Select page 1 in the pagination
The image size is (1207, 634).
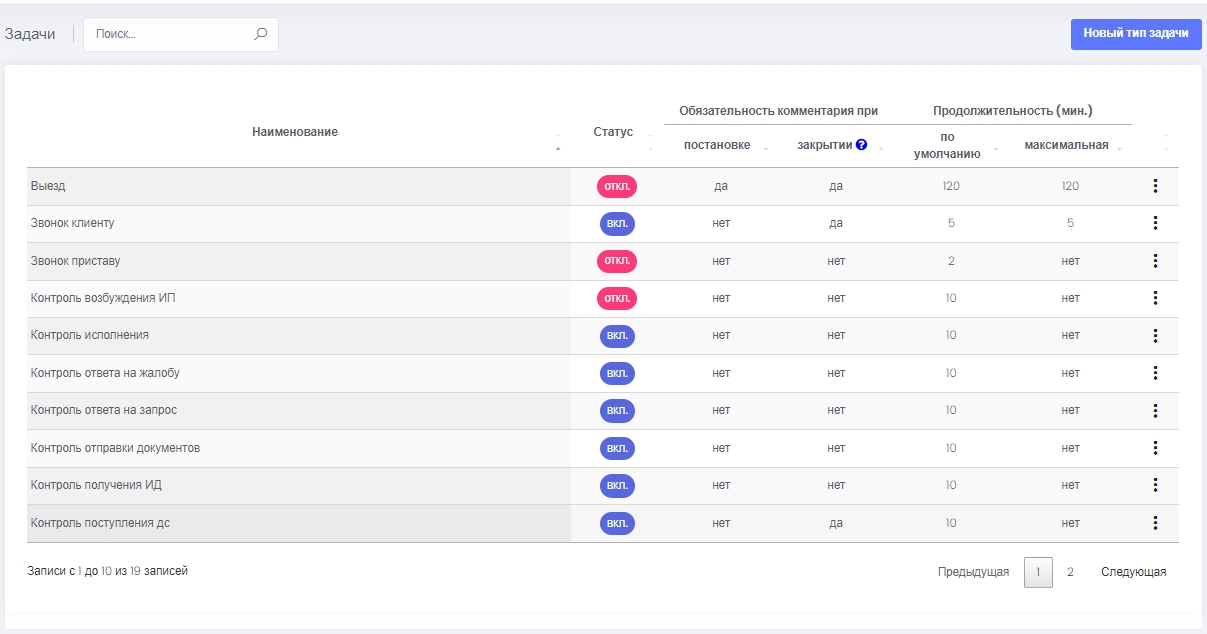coord(1038,572)
